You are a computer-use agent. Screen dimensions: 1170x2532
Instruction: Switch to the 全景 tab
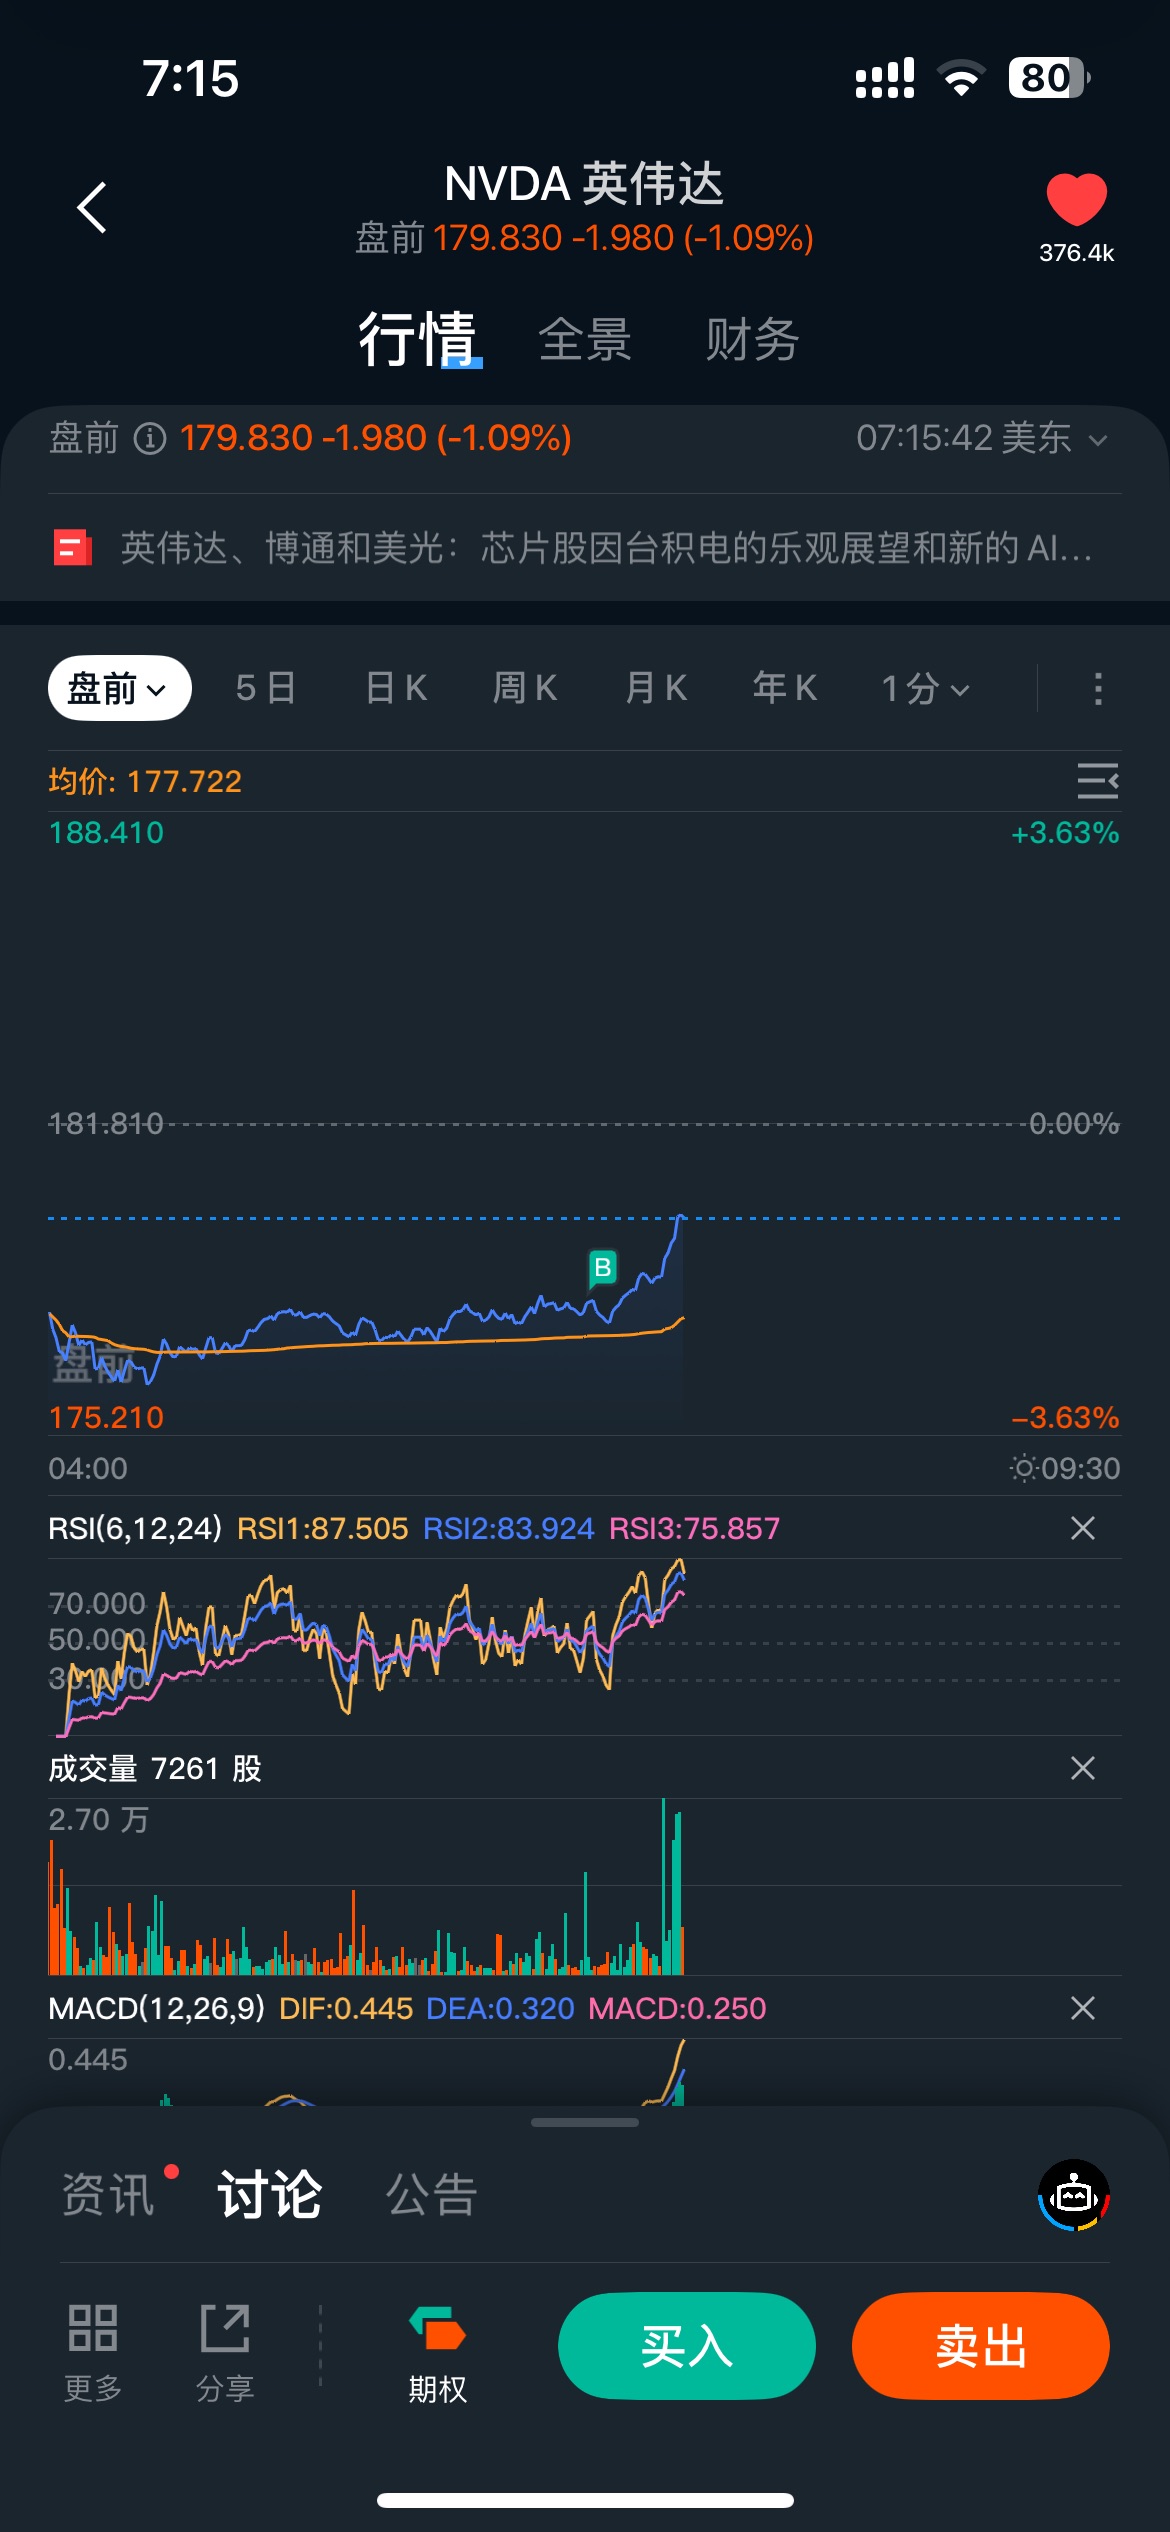click(585, 340)
